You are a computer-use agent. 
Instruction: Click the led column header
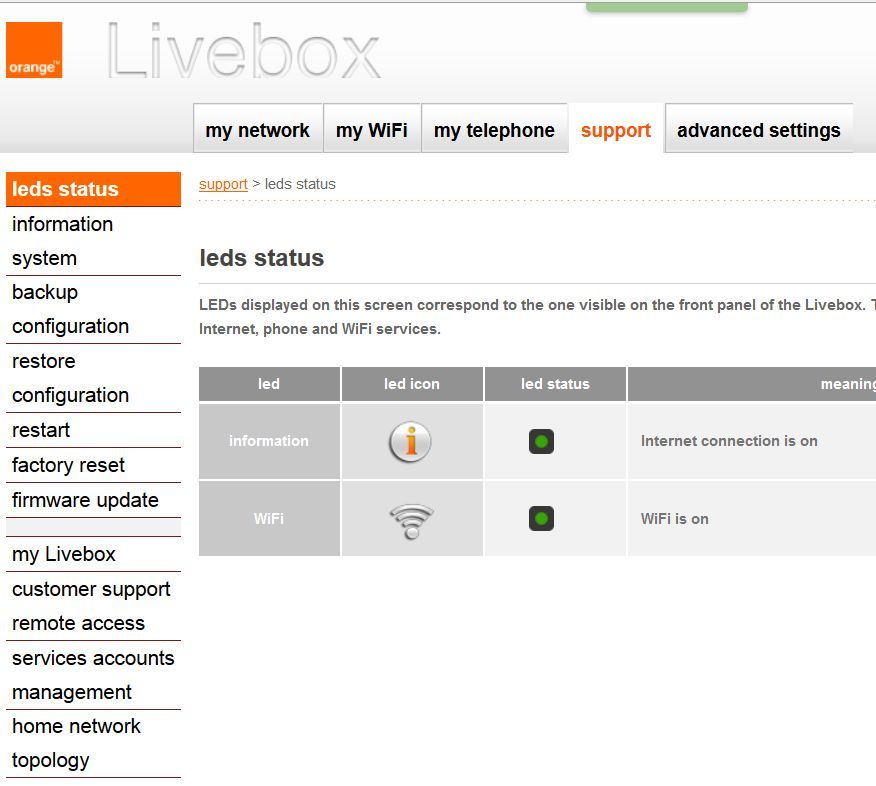269,384
